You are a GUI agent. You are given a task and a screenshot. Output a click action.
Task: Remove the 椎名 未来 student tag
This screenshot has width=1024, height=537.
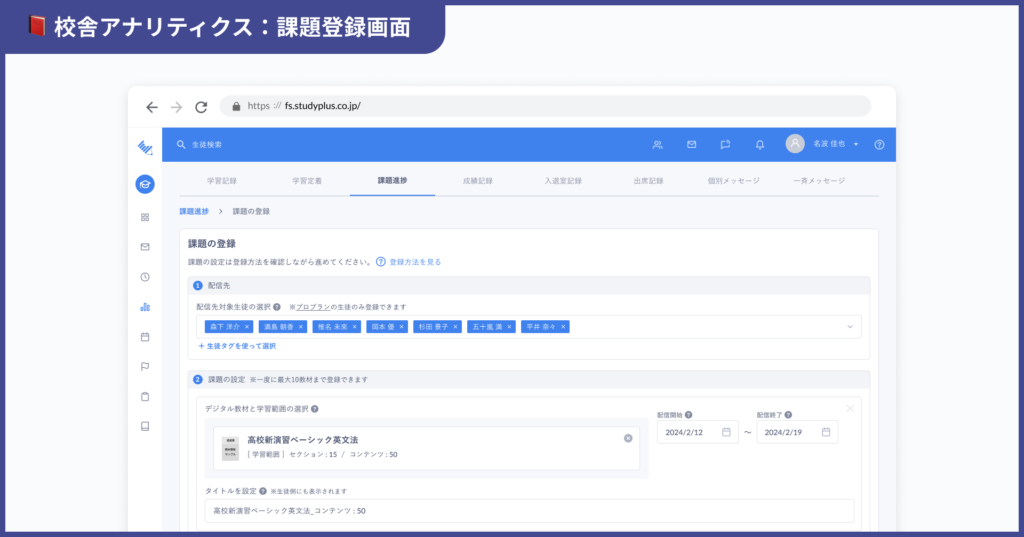click(355, 327)
